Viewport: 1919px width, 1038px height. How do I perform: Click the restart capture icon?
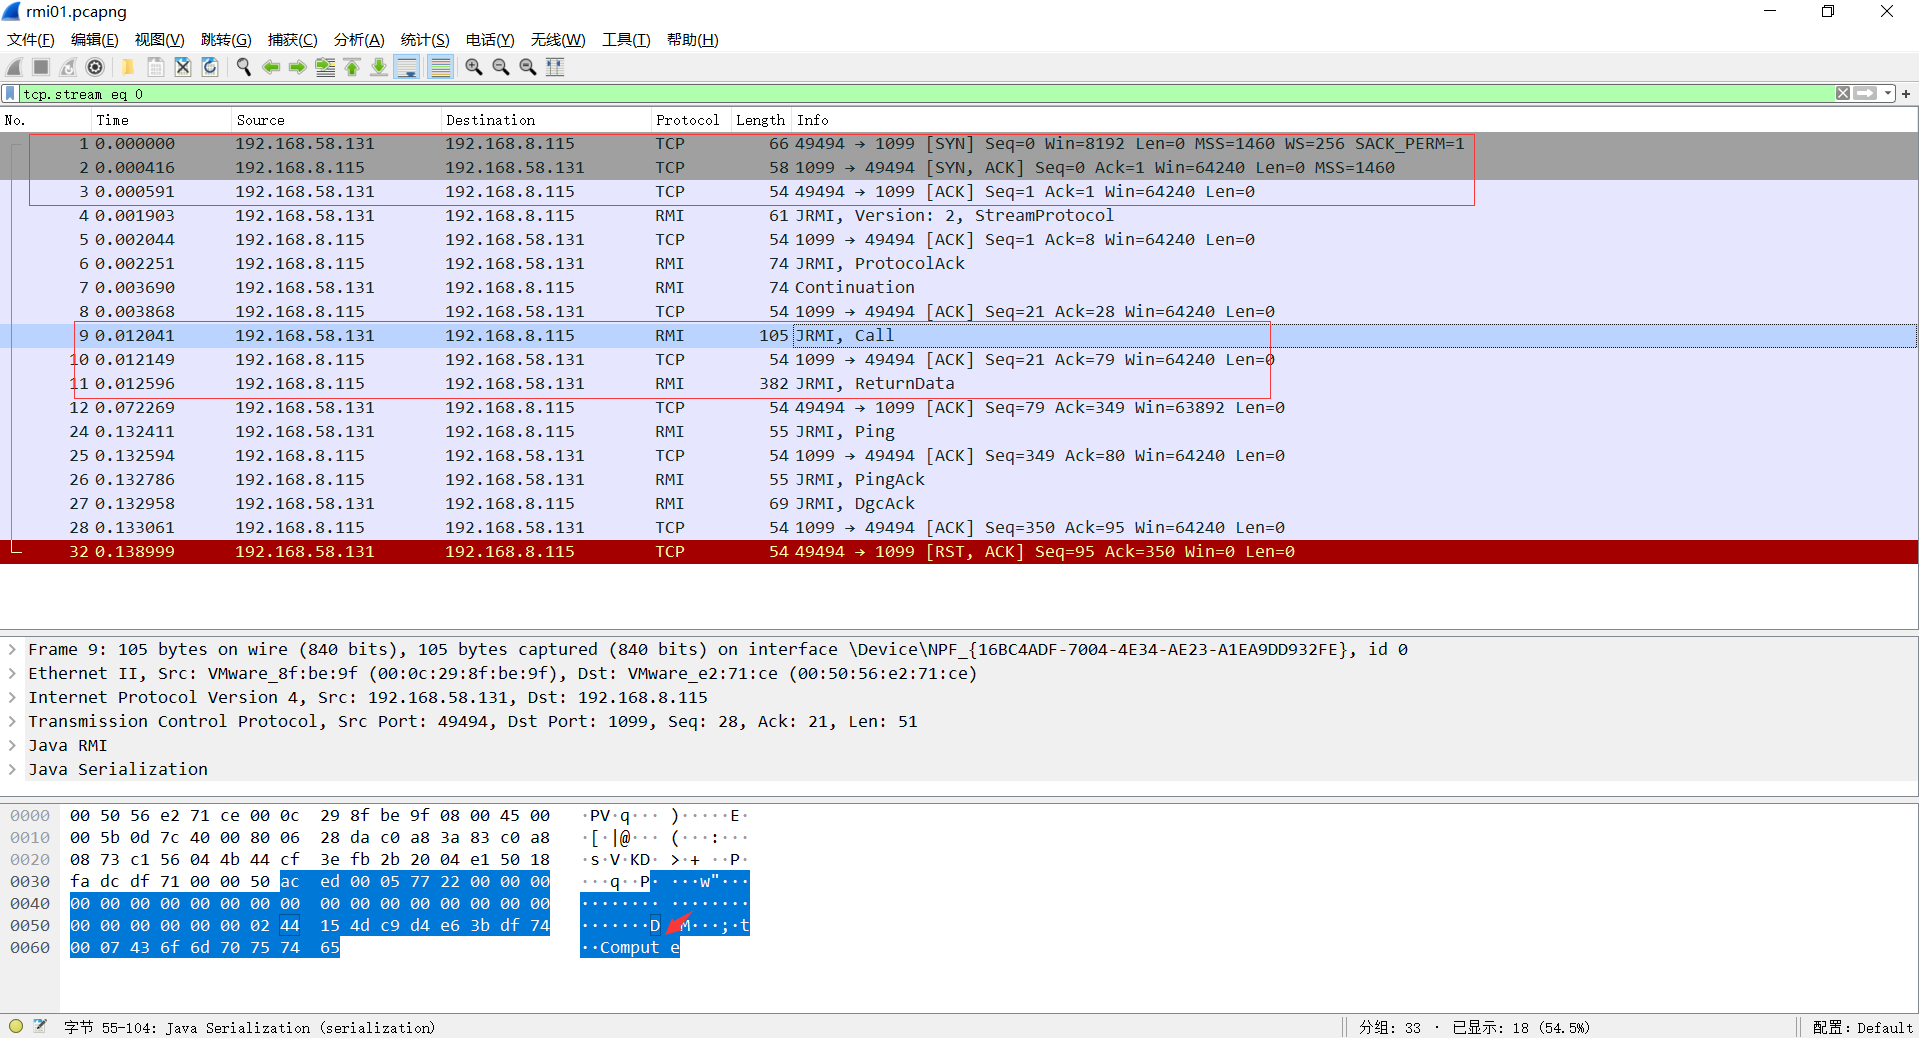pyautogui.click(x=68, y=67)
